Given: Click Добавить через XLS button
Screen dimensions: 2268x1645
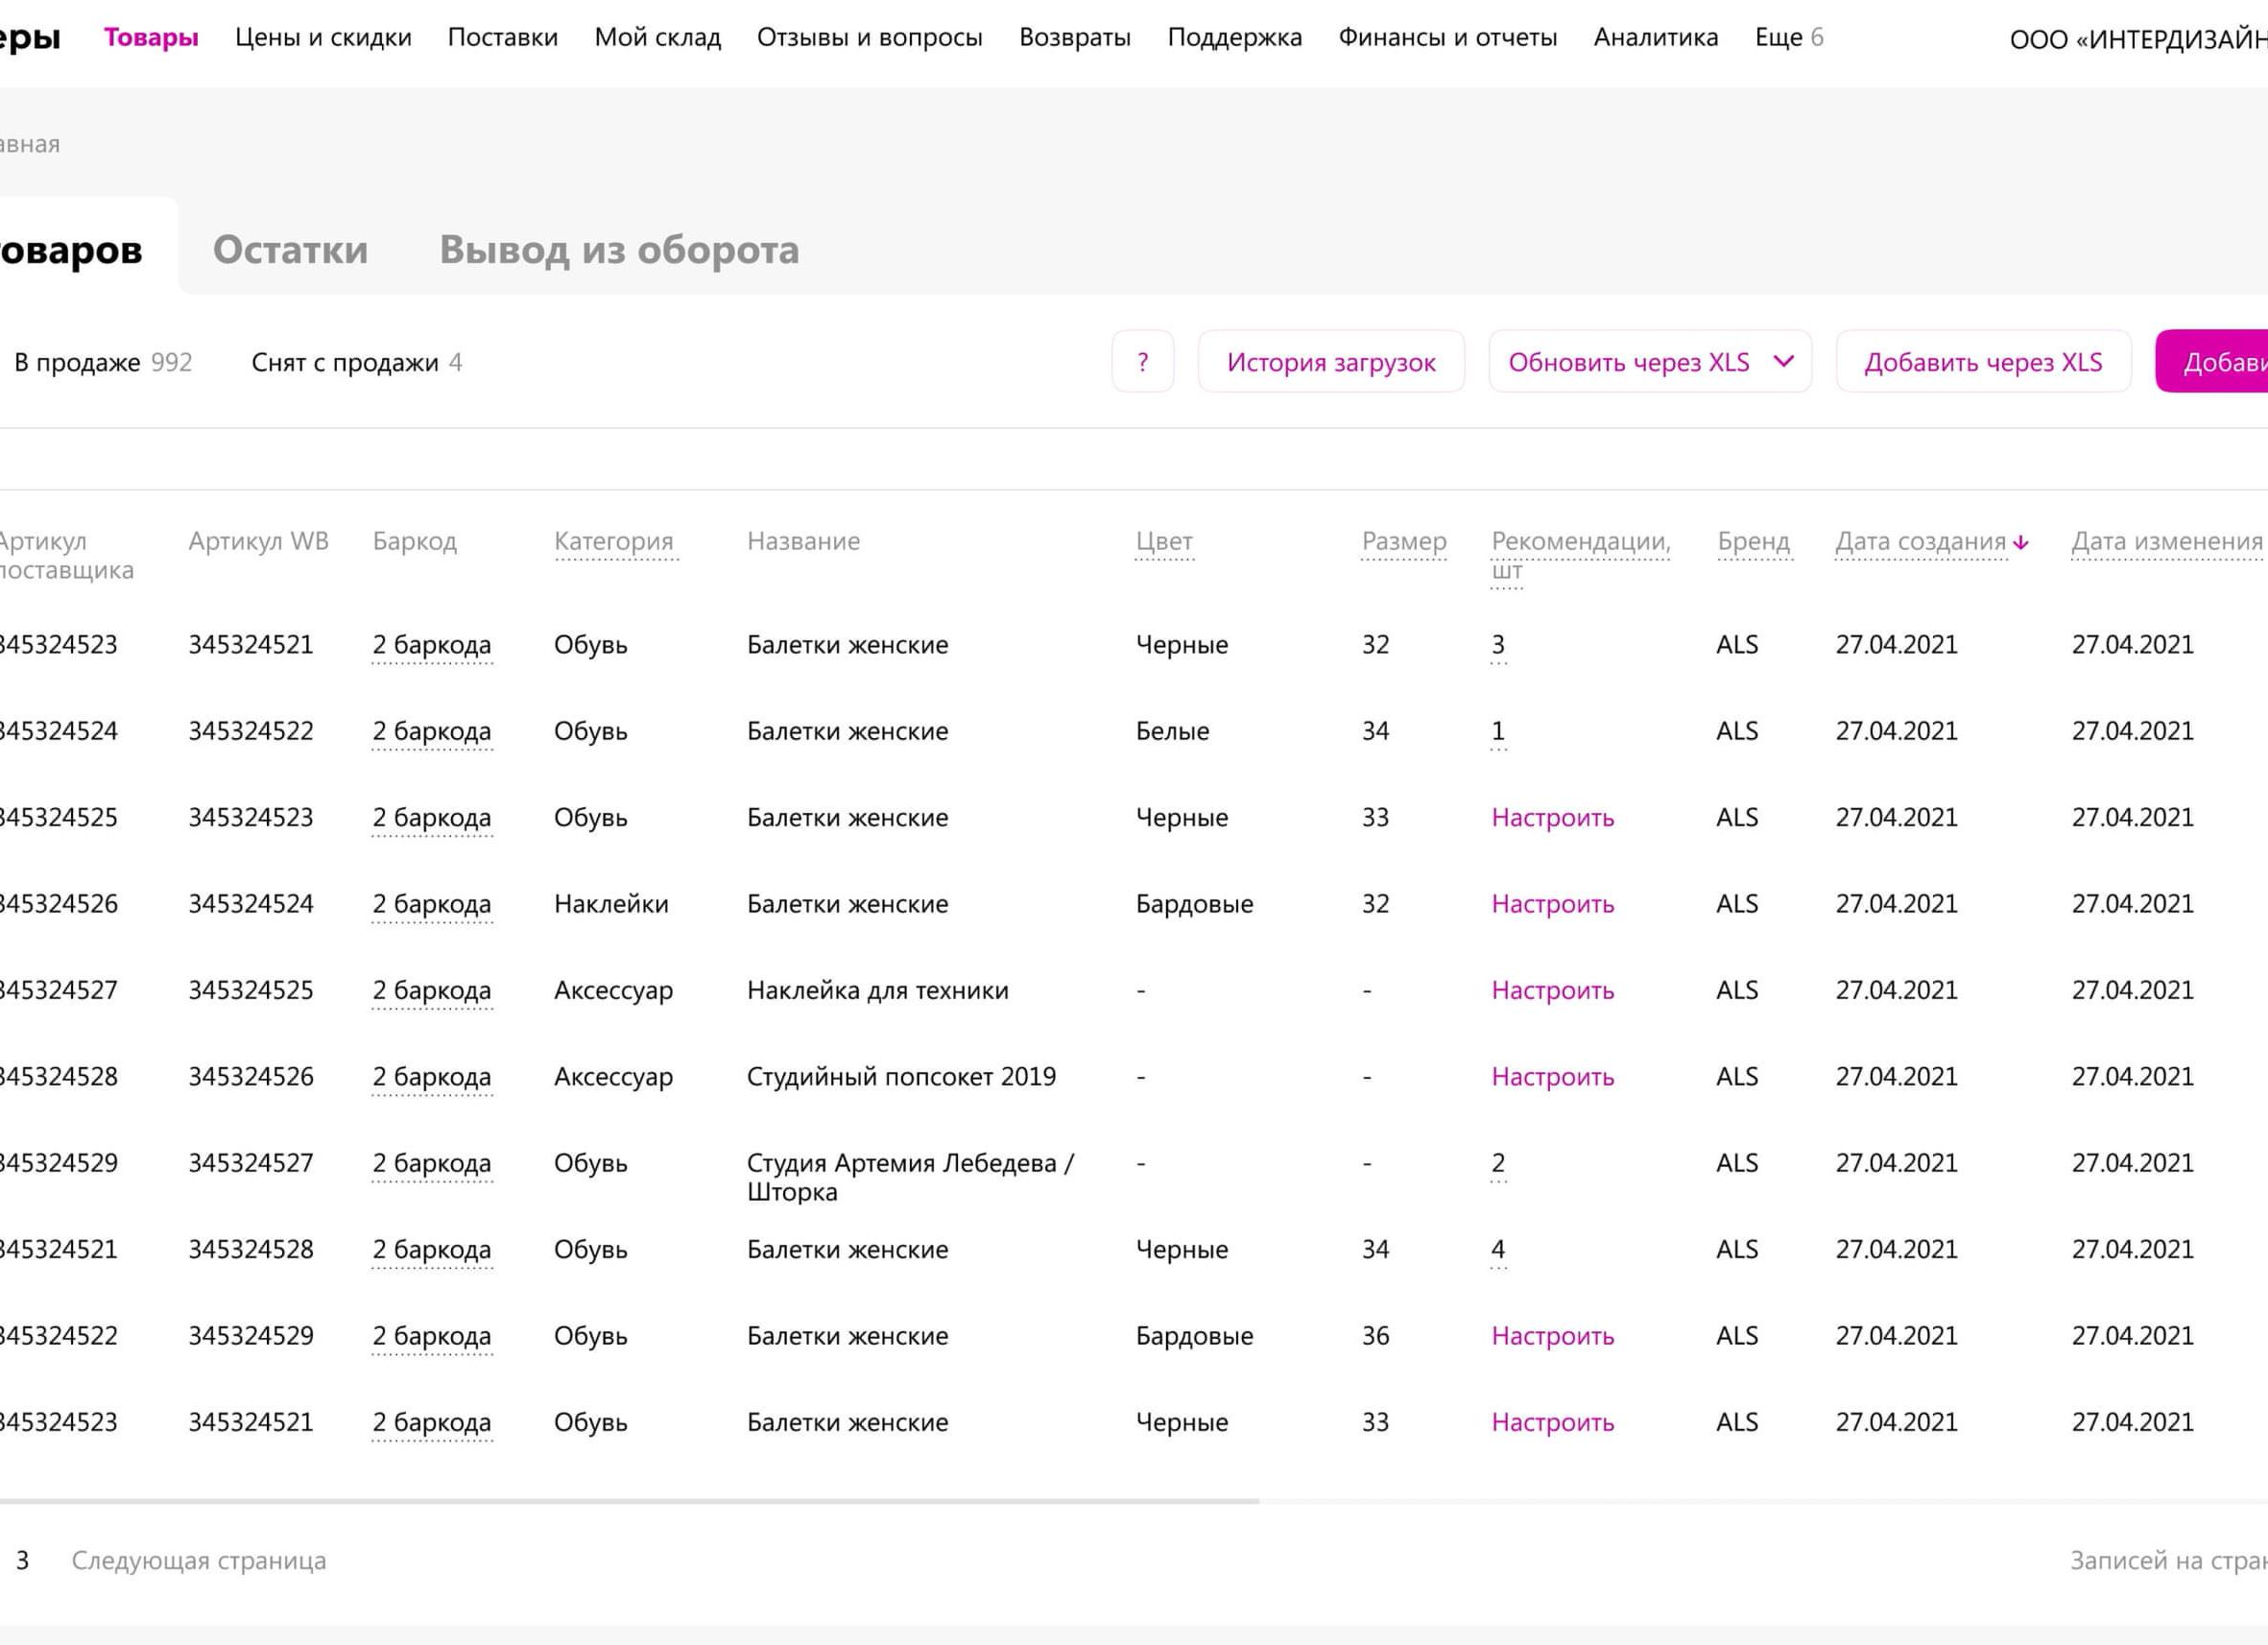Looking at the screenshot, I should [1982, 362].
